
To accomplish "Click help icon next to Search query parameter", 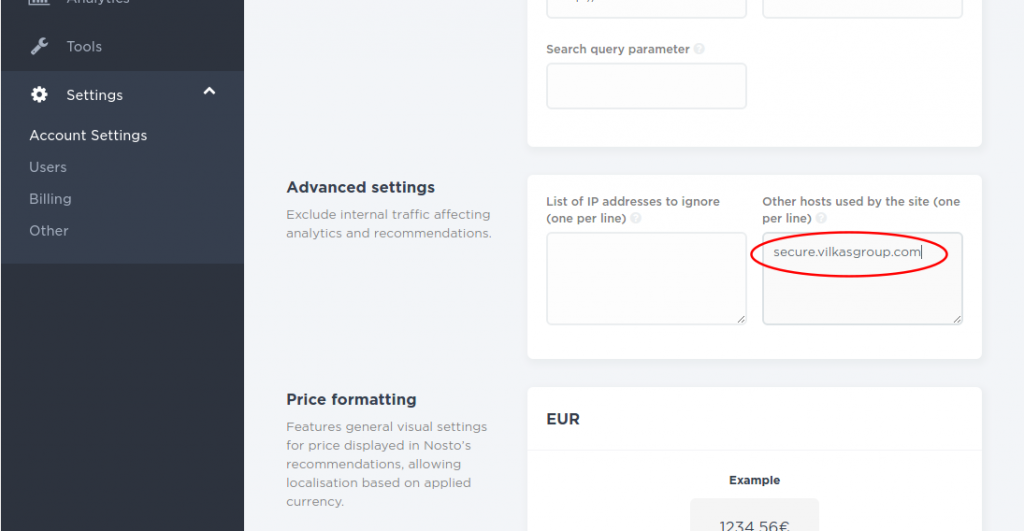I will tap(699, 49).
